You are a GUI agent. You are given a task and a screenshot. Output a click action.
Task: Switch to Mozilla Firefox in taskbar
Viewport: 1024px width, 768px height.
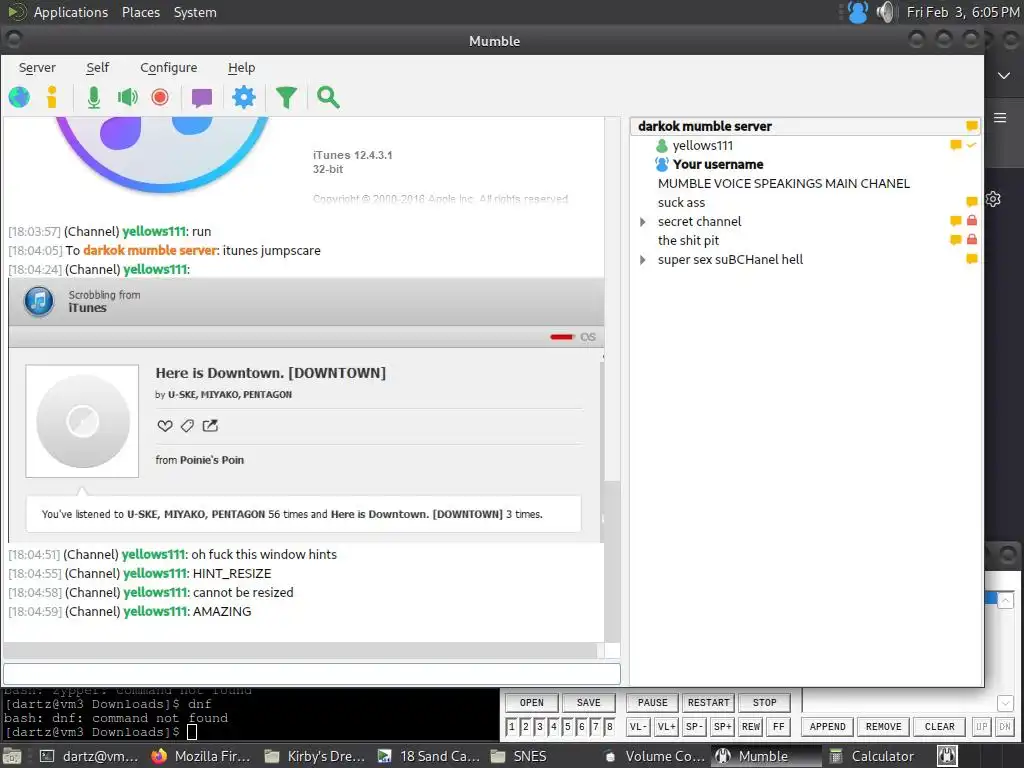click(201, 756)
